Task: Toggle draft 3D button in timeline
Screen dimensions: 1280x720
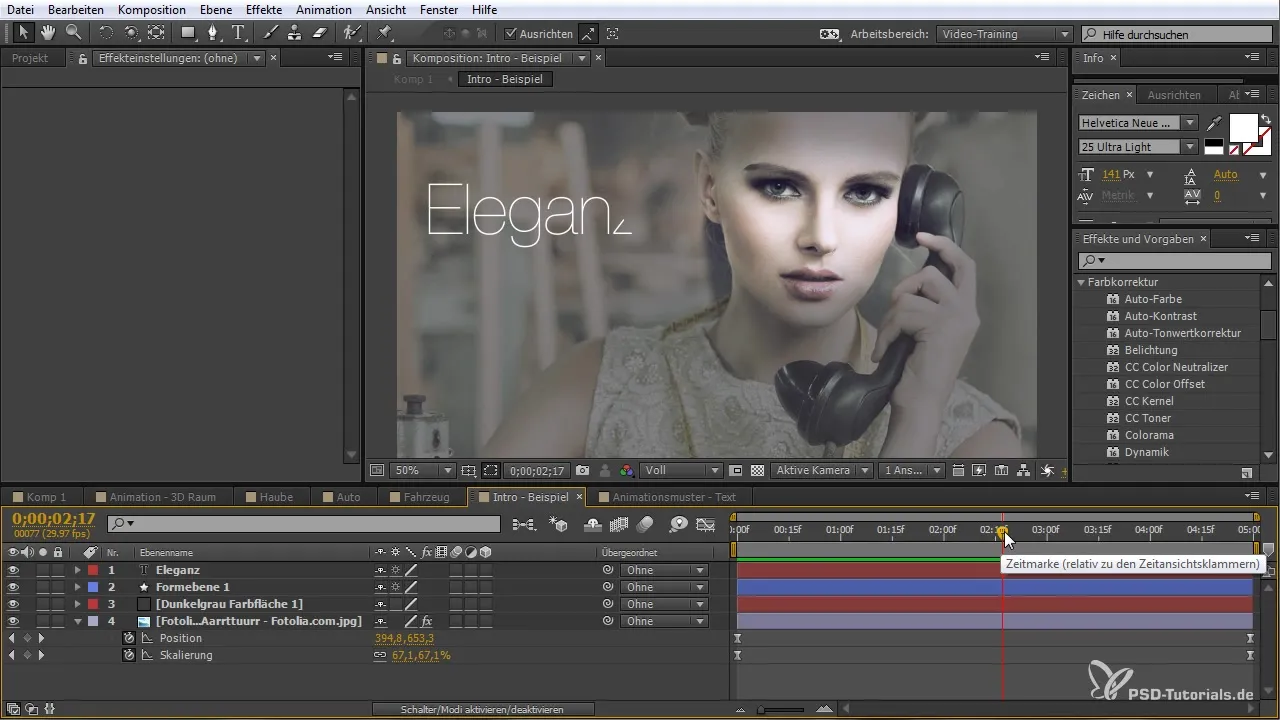Action: pos(559,524)
